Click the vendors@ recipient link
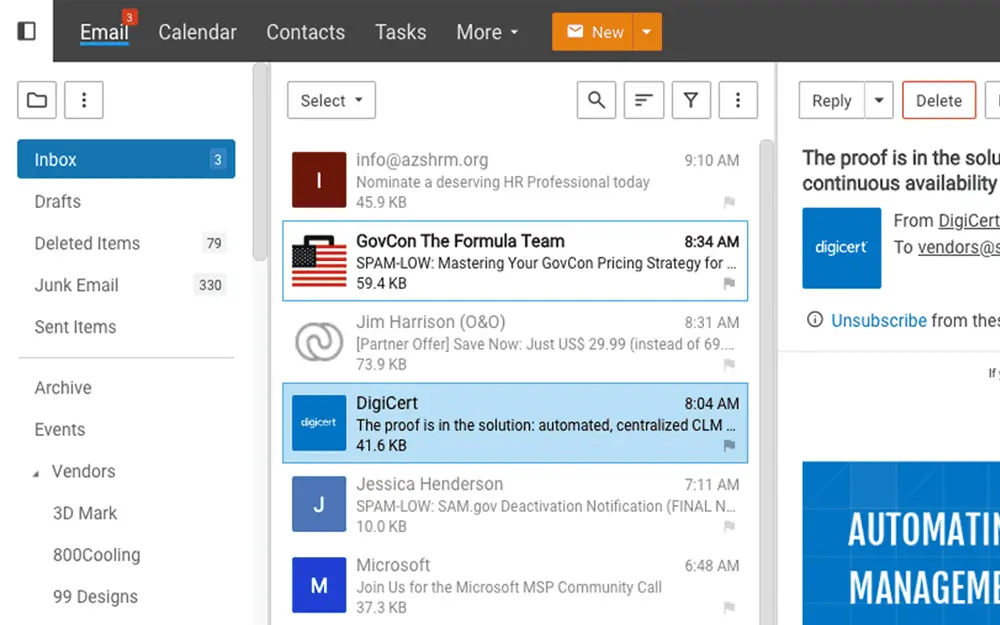Screen dimensions: 1000x625 coord(959,247)
